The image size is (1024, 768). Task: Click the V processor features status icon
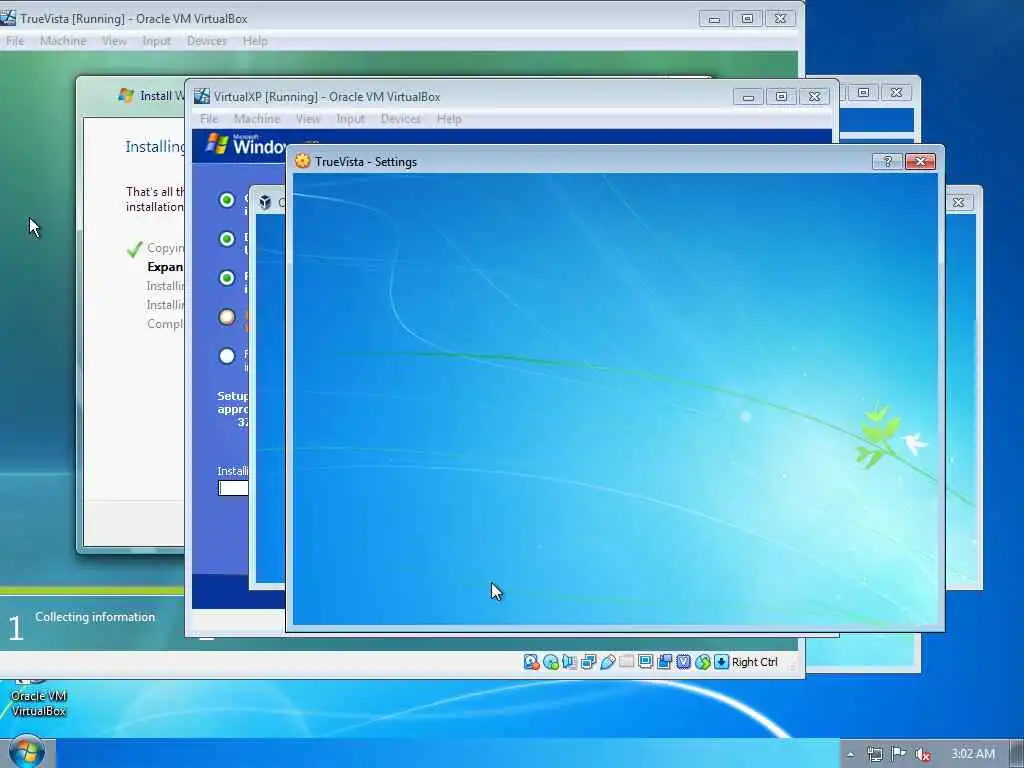pos(683,662)
